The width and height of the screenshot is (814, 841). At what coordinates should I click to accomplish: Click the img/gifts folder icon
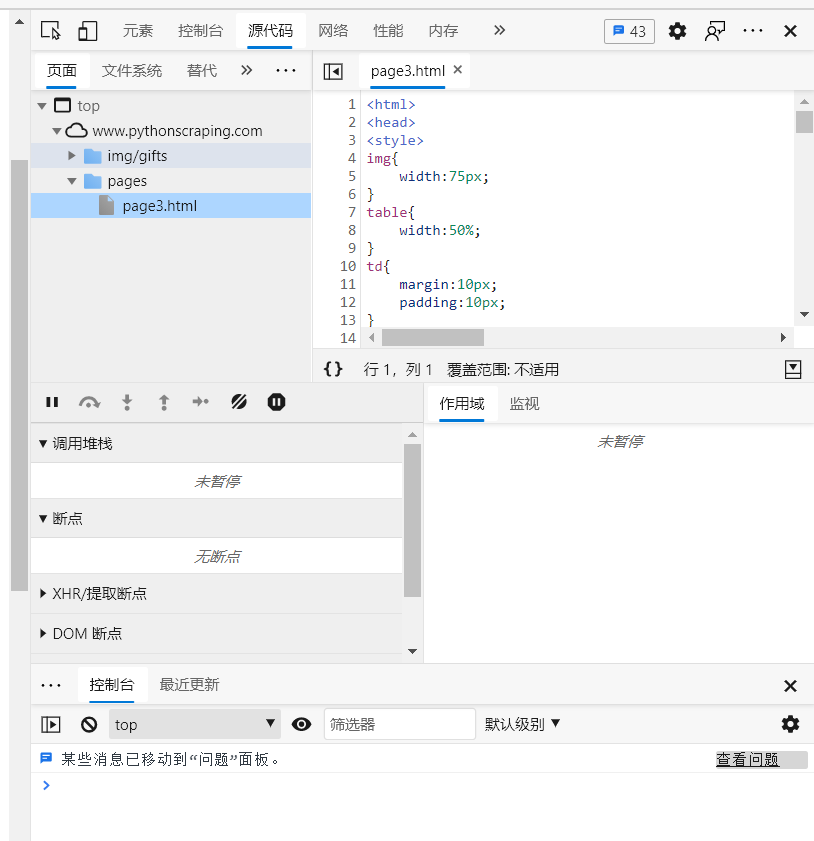click(93, 156)
